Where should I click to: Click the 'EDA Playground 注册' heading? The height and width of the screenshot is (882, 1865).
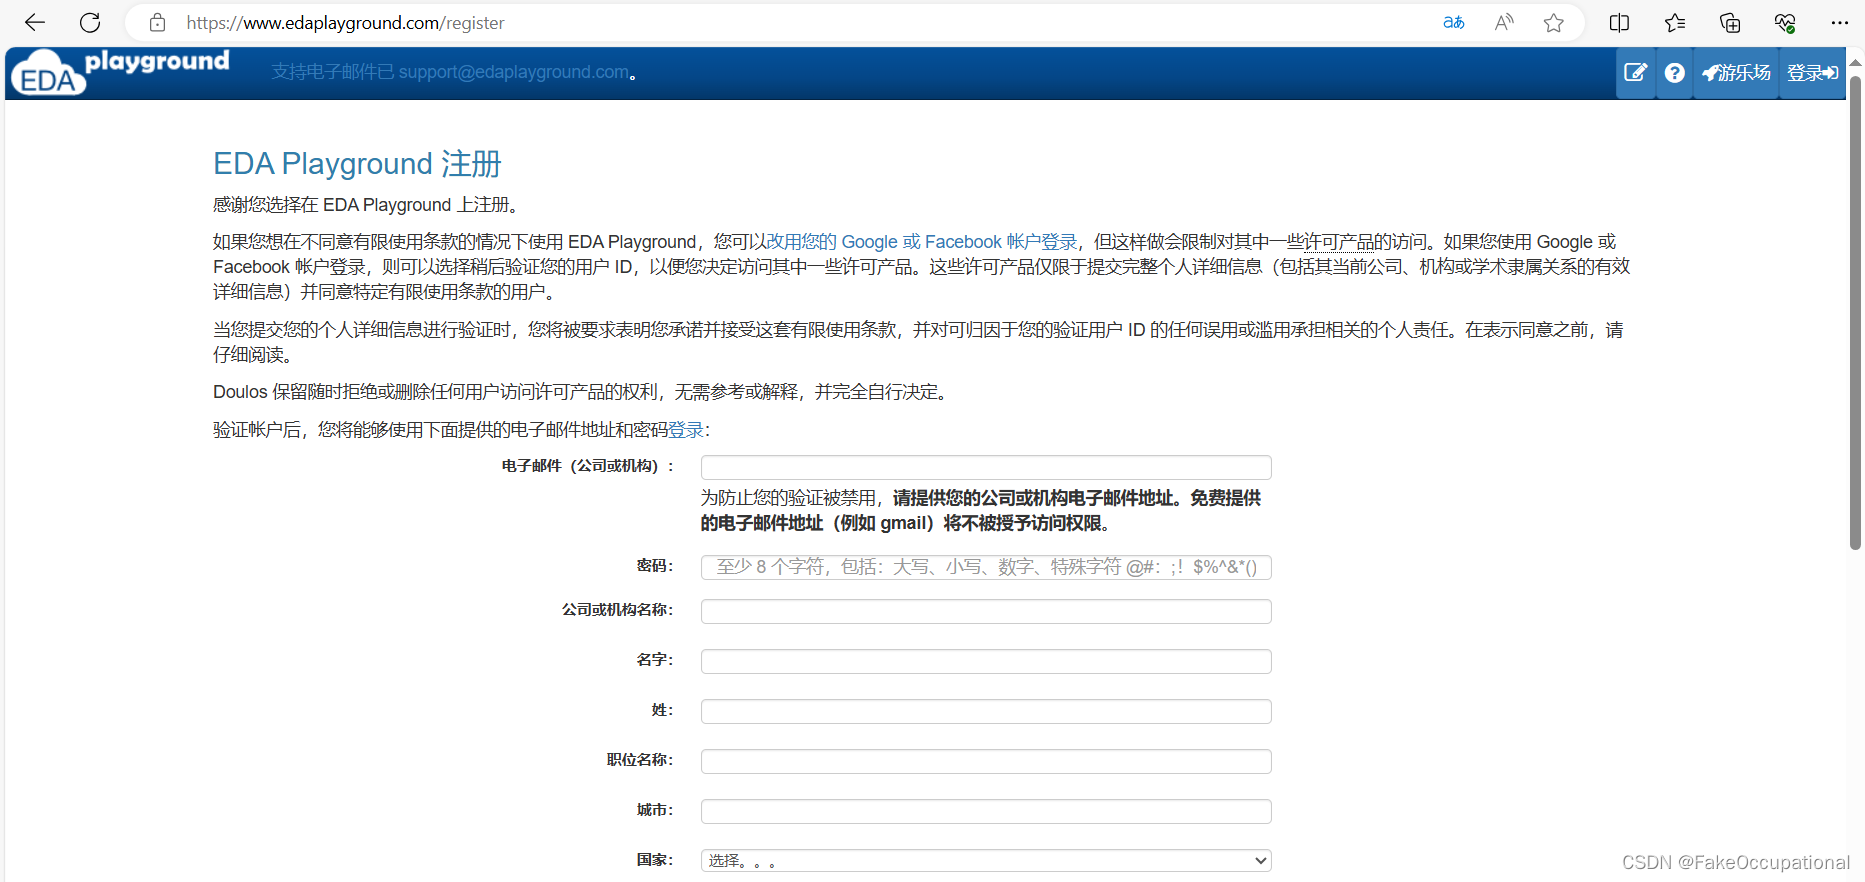(357, 164)
